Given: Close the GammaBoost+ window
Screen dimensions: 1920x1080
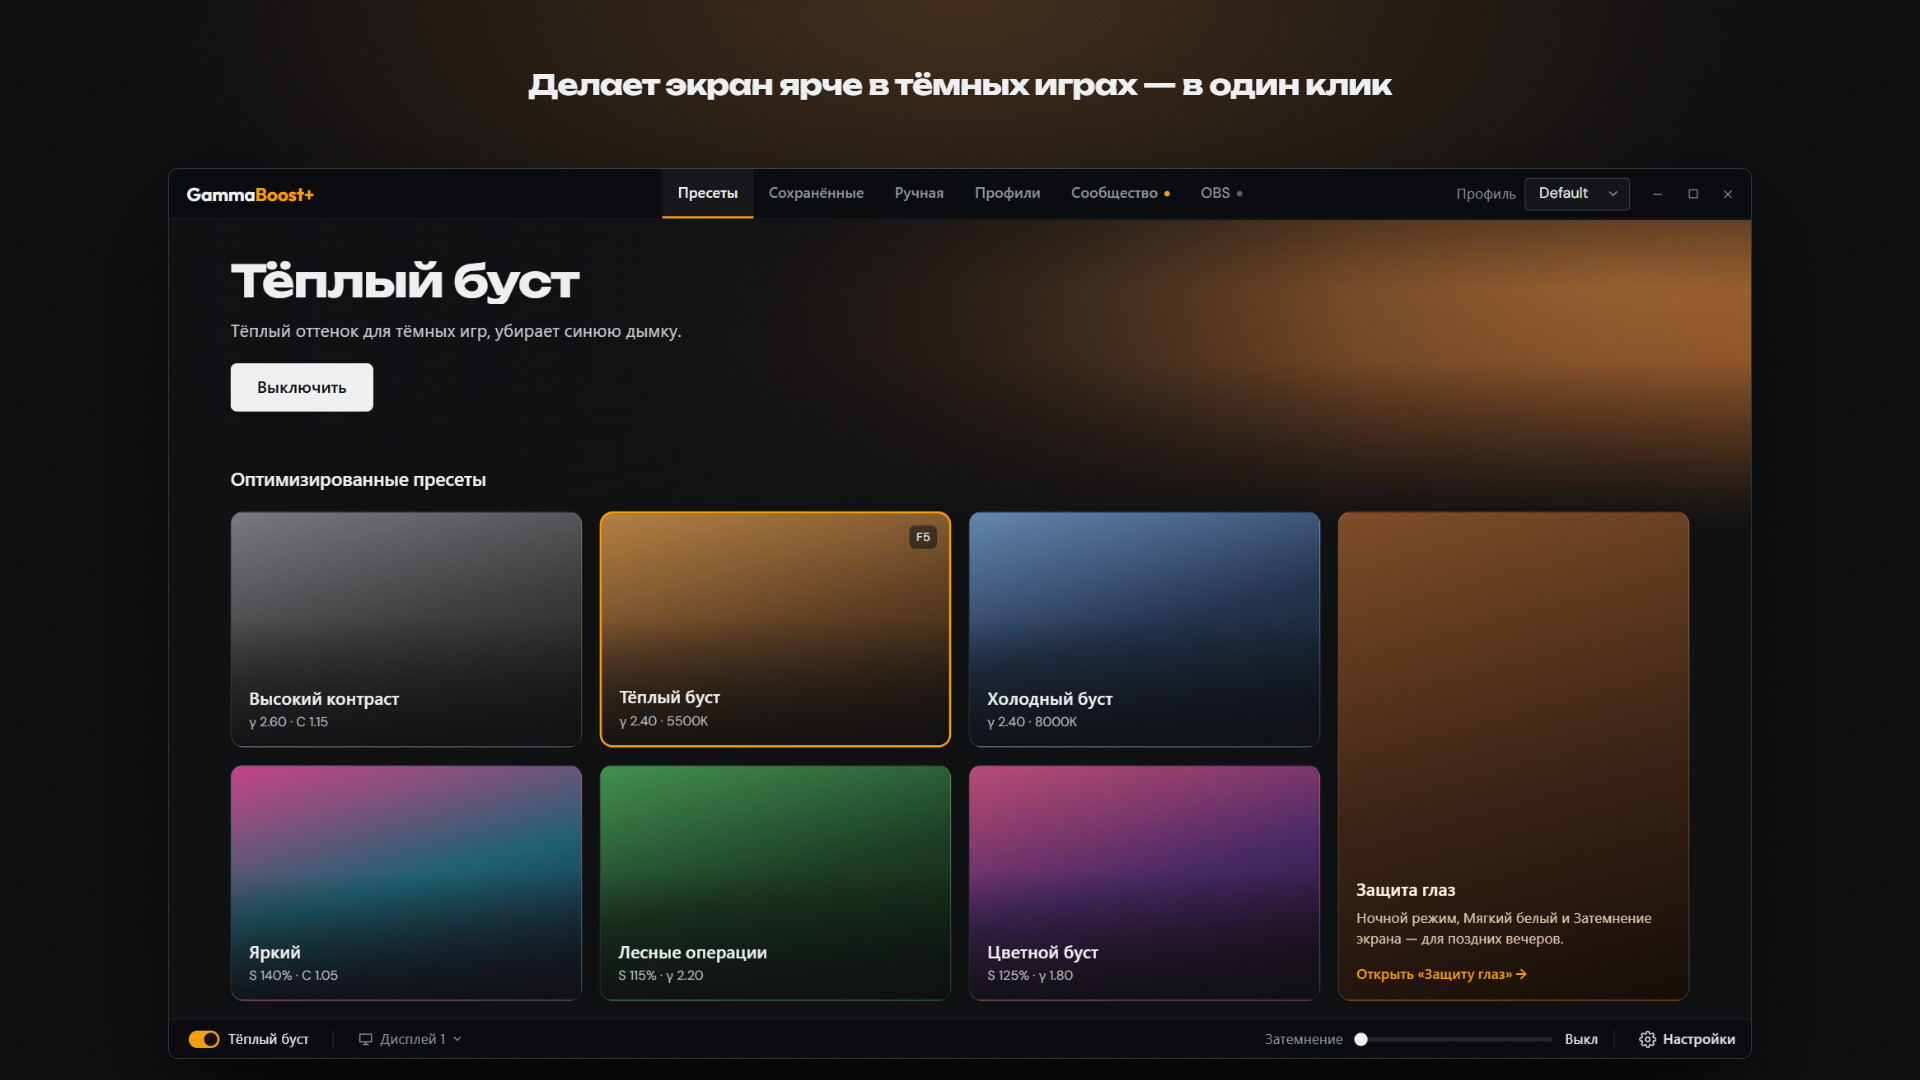Looking at the screenshot, I should pos(1728,194).
